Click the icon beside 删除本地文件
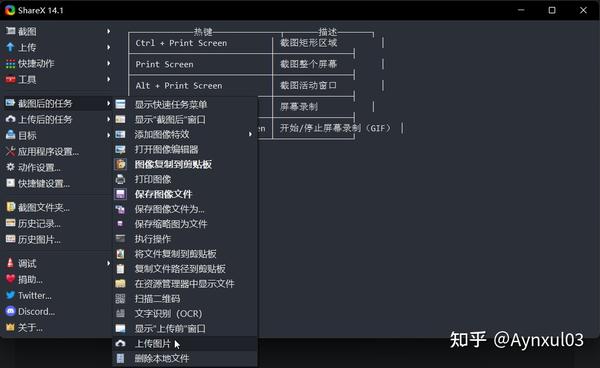This screenshot has height=368, width=600. pyautogui.click(x=120, y=358)
